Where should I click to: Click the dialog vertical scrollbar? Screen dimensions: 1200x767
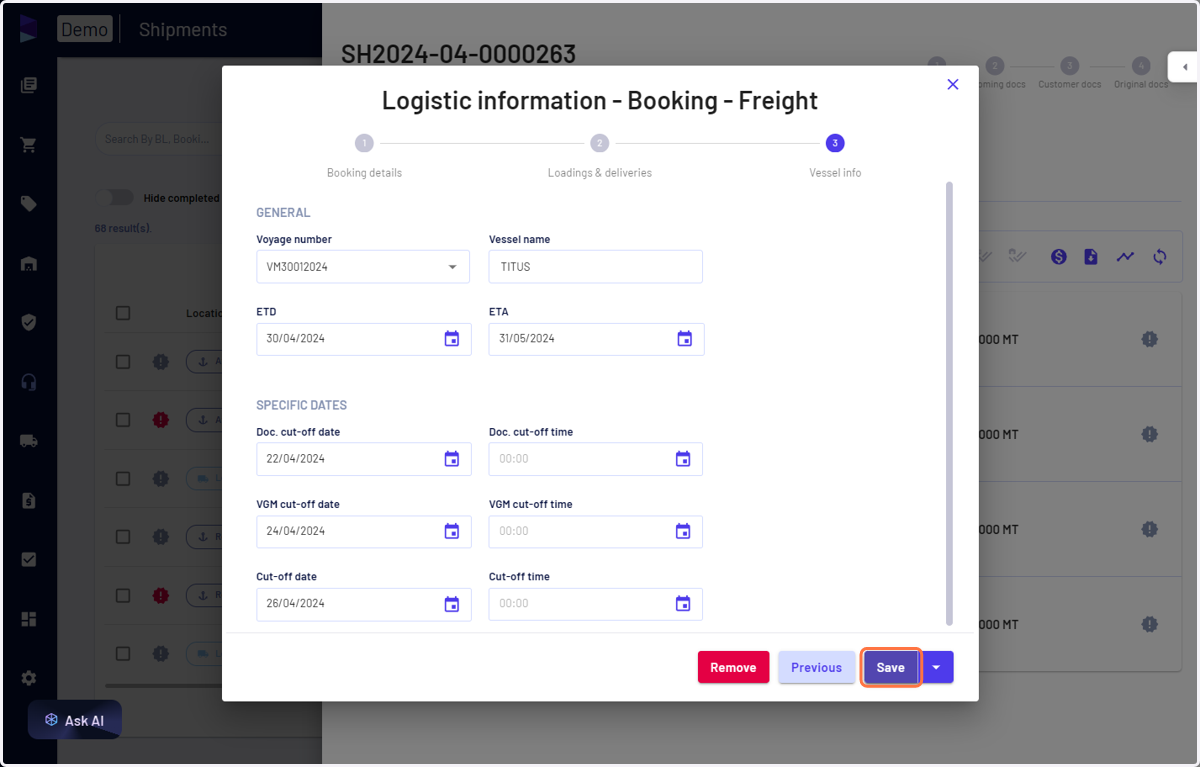point(949,403)
